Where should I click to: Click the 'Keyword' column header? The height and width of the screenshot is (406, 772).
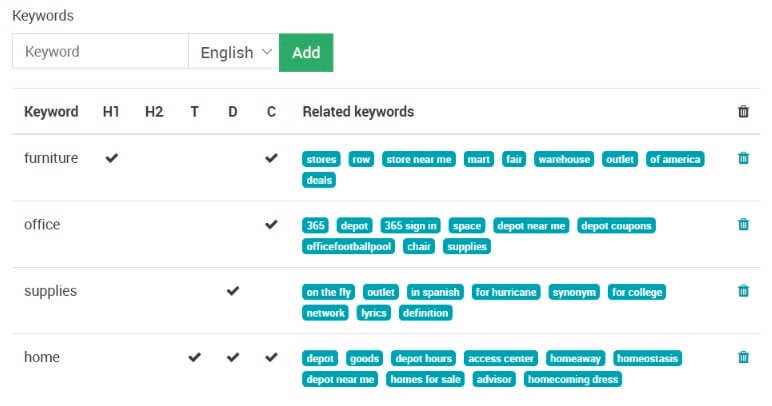51,112
